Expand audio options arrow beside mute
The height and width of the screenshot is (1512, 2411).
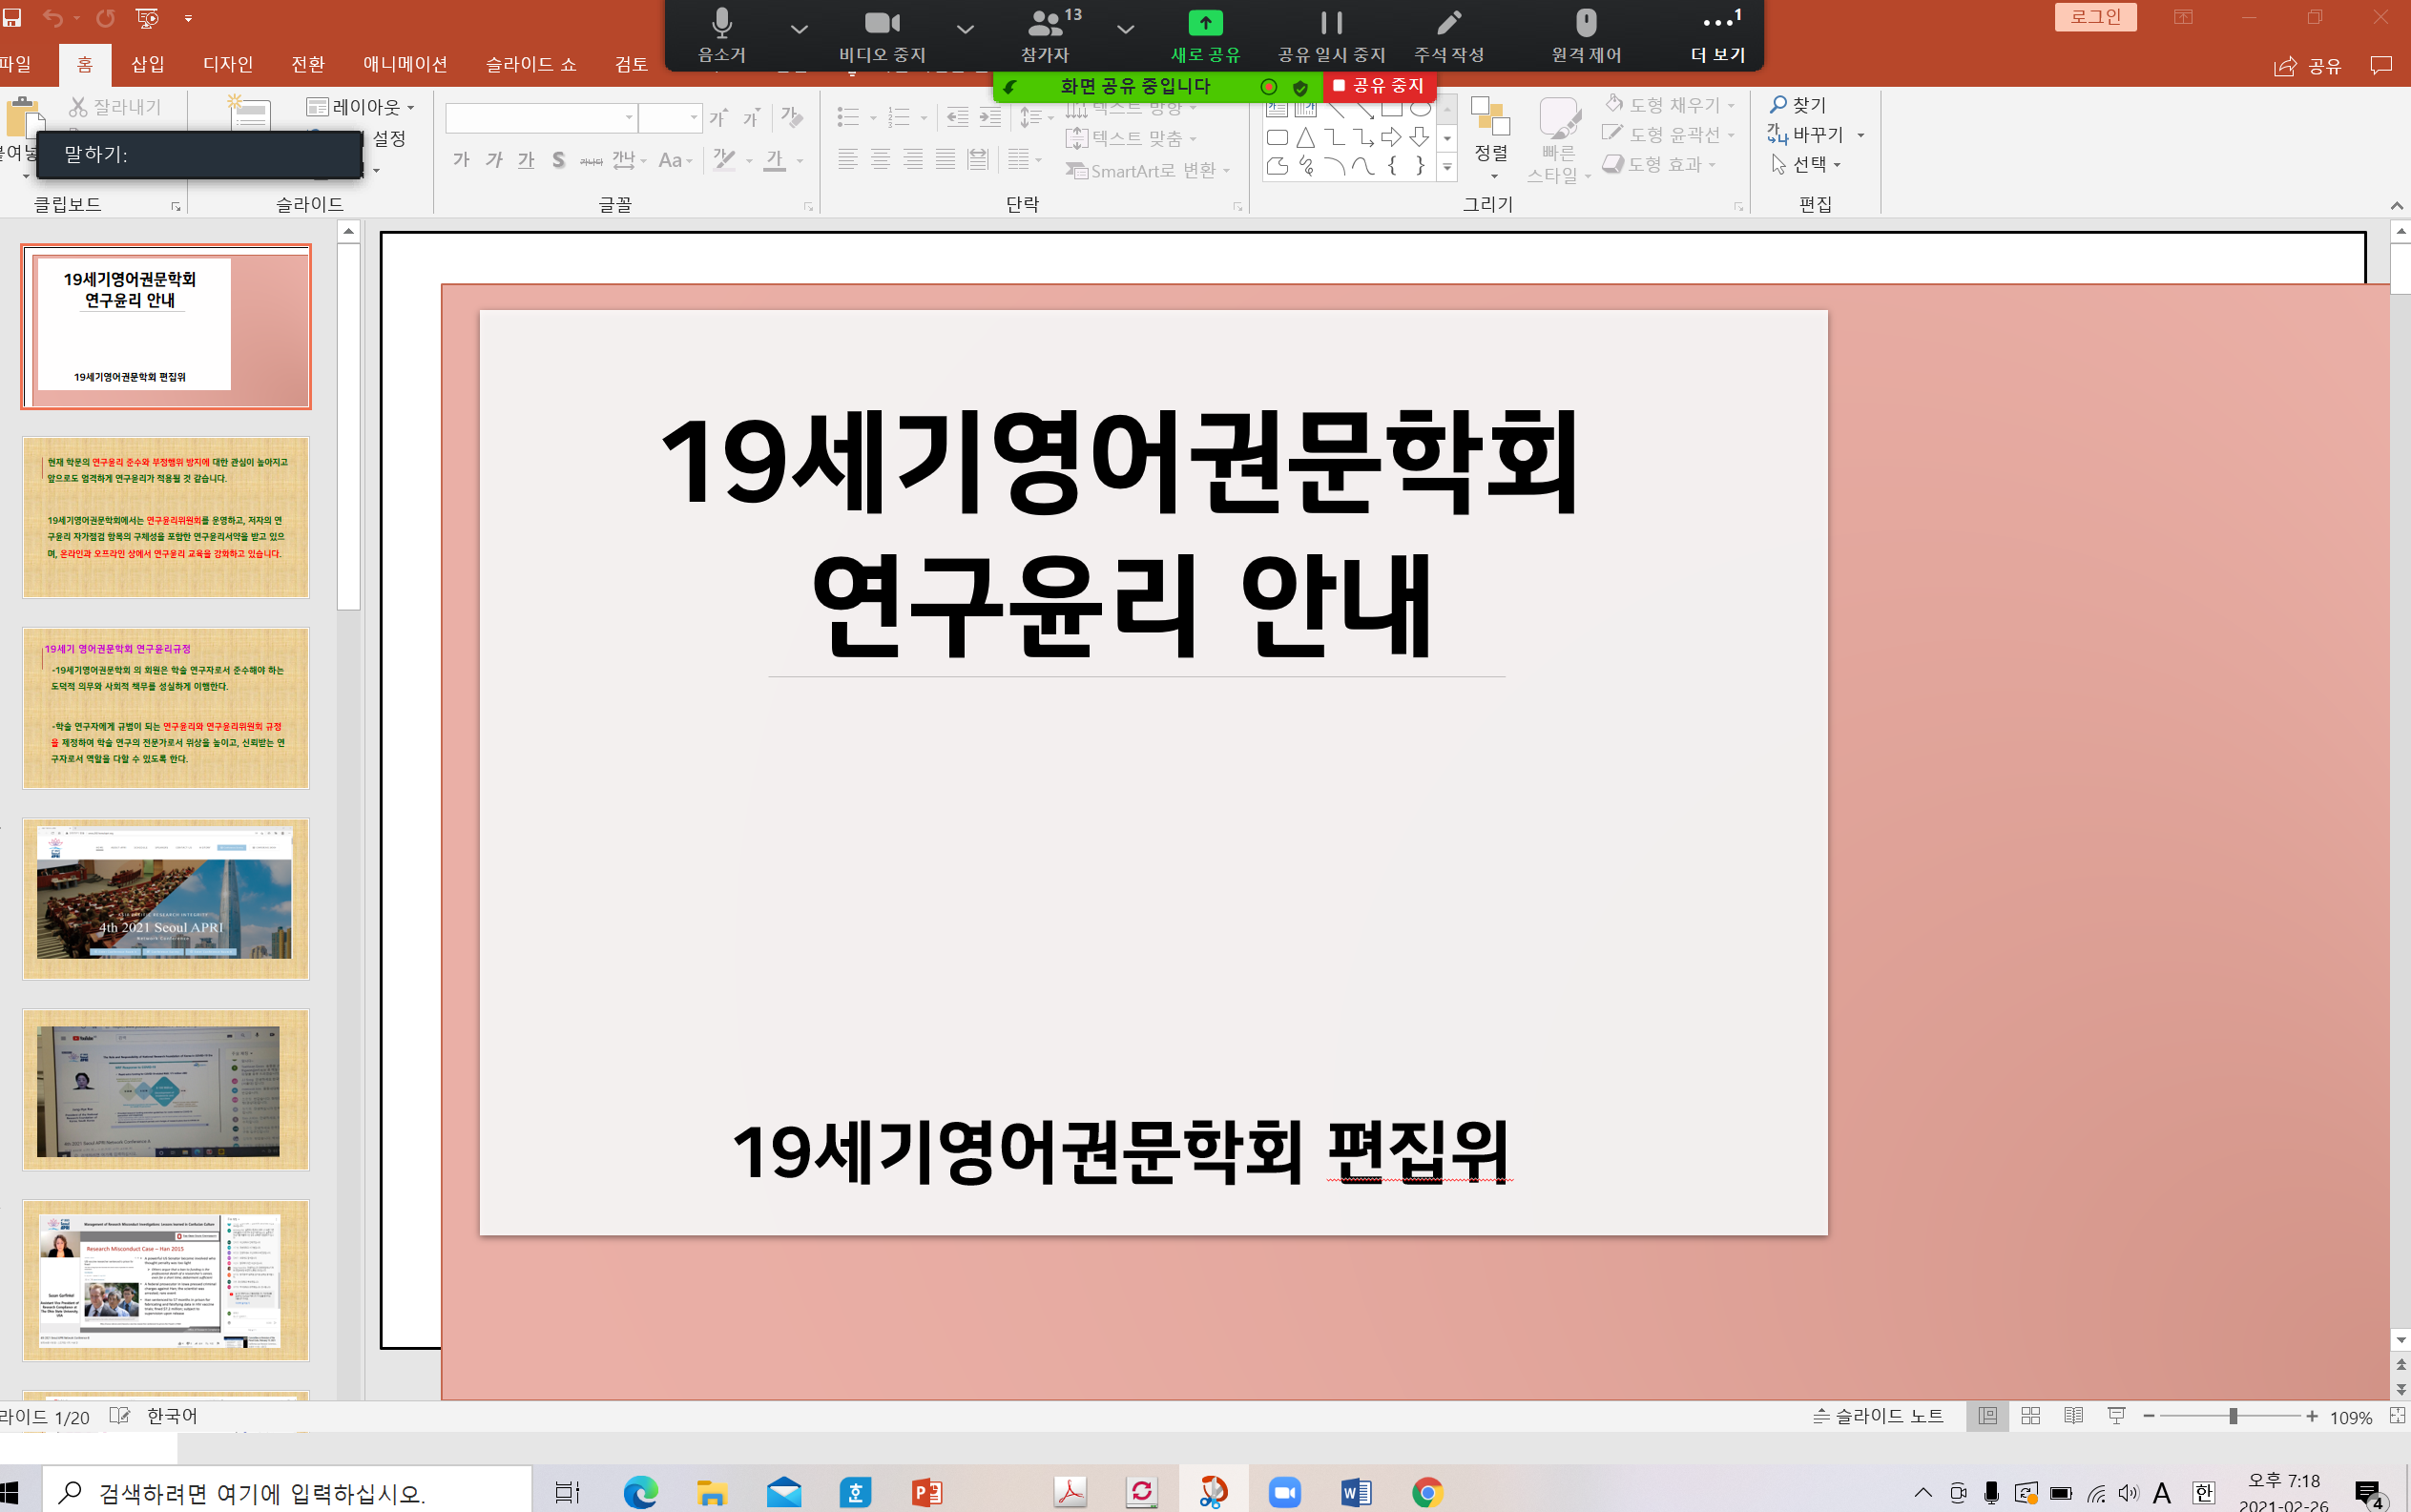tap(799, 29)
